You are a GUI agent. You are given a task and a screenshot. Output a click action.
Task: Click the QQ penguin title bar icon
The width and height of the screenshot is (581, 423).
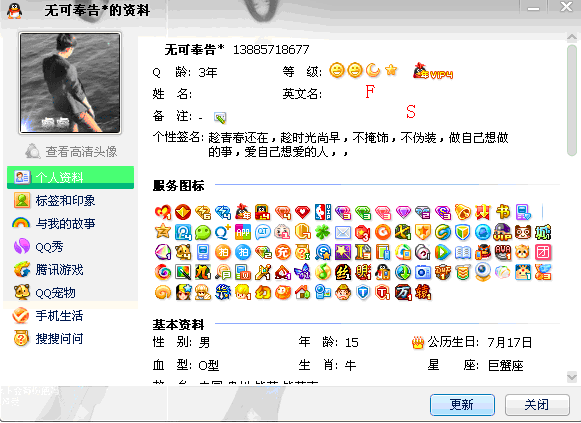click(x=14, y=10)
